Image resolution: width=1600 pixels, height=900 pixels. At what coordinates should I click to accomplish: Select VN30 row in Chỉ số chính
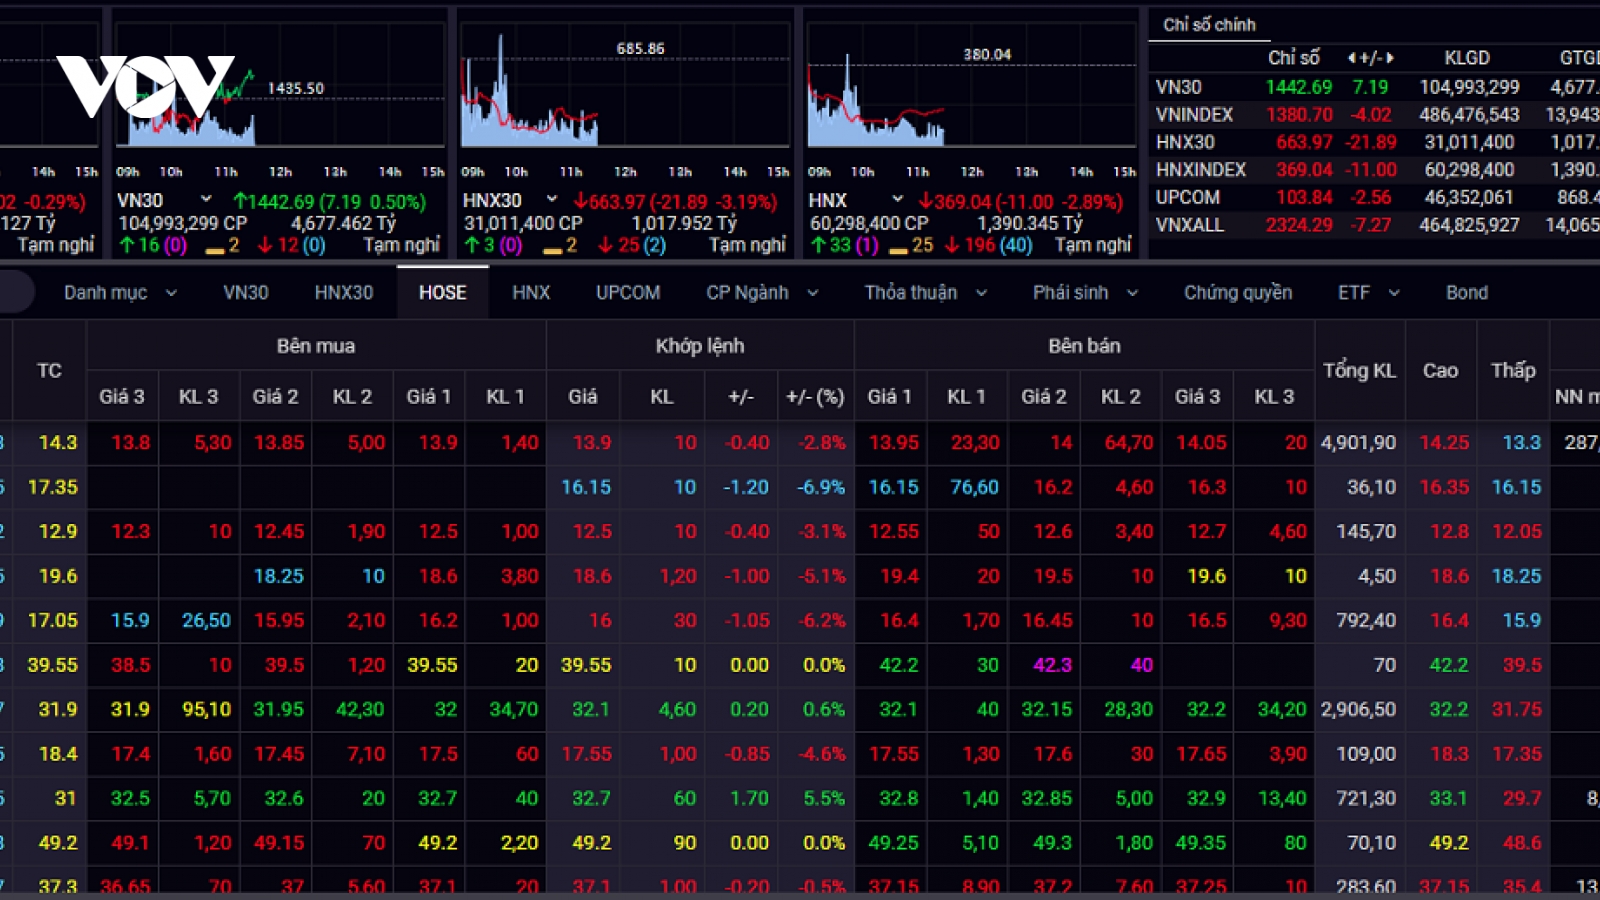pos(1374,87)
